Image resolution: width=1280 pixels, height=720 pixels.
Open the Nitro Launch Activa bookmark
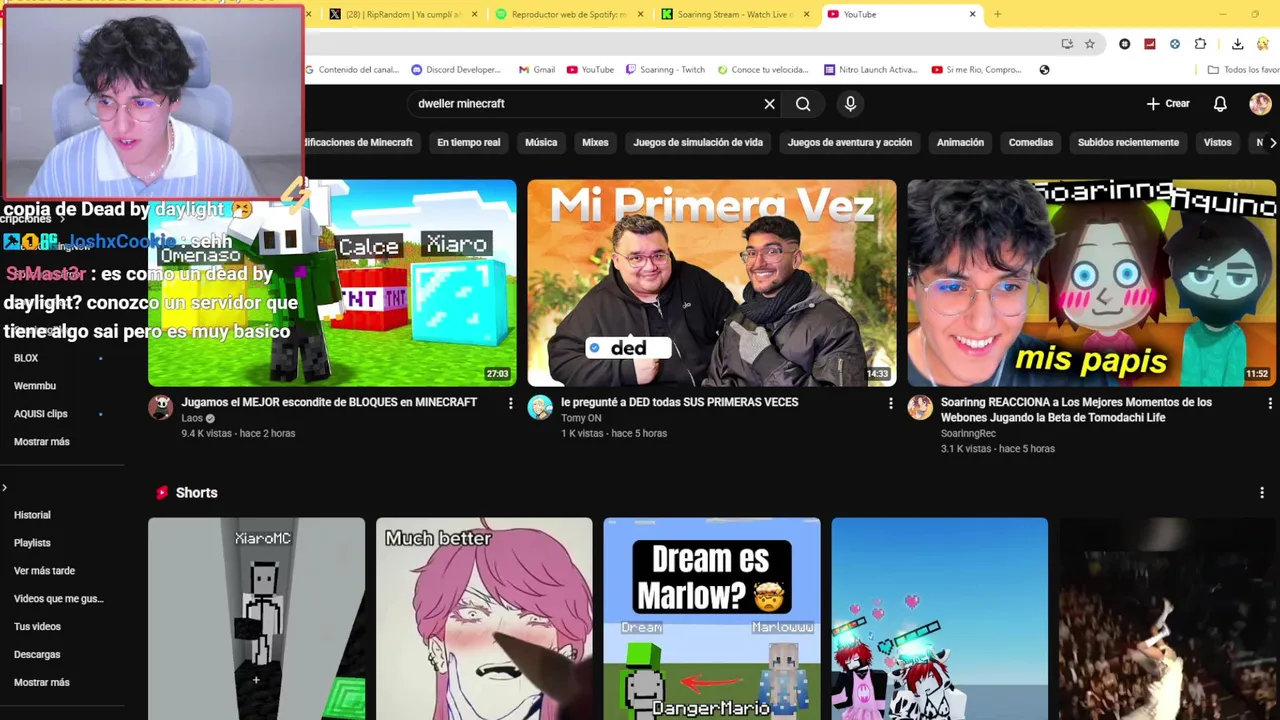point(871,70)
